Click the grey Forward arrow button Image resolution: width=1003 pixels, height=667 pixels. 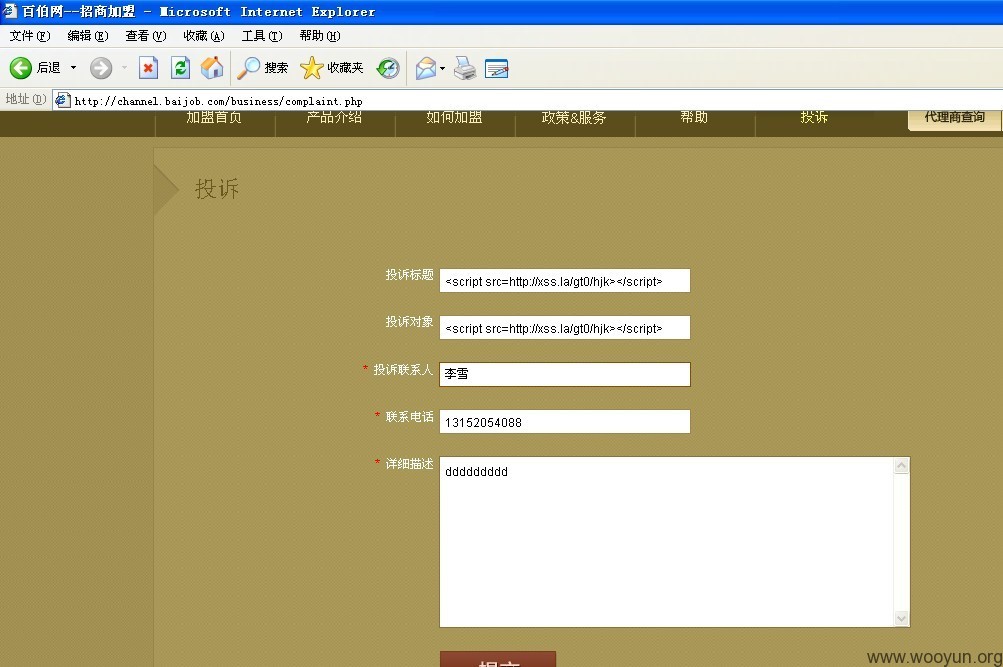coord(100,68)
